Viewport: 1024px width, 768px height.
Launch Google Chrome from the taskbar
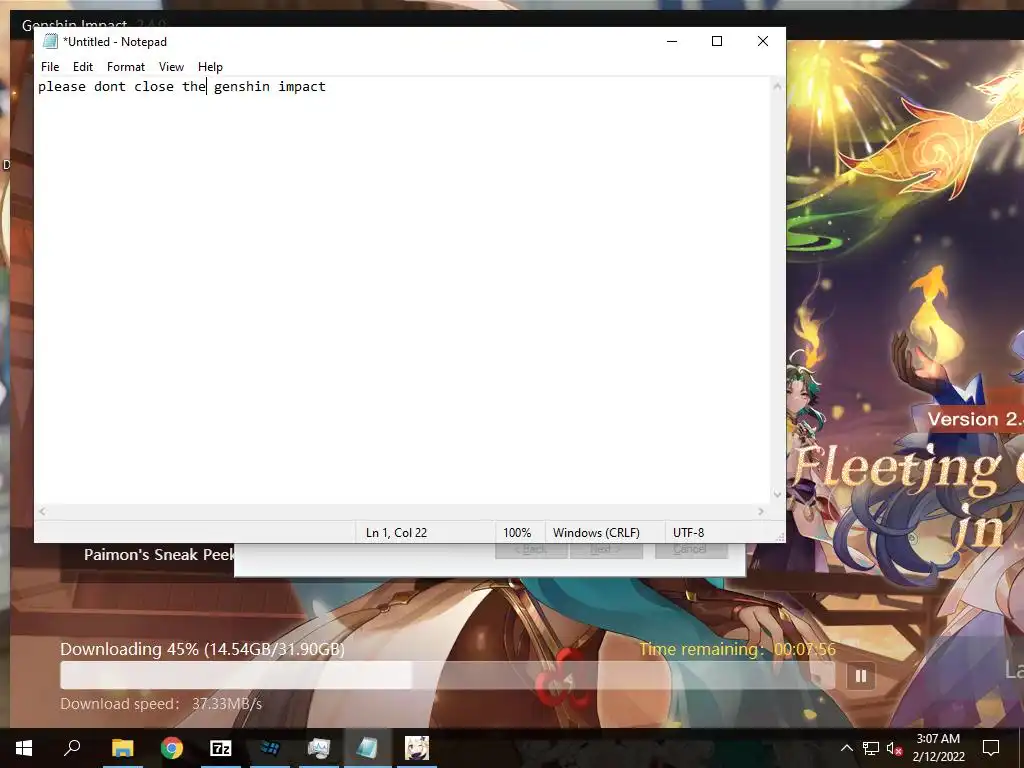click(x=172, y=748)
